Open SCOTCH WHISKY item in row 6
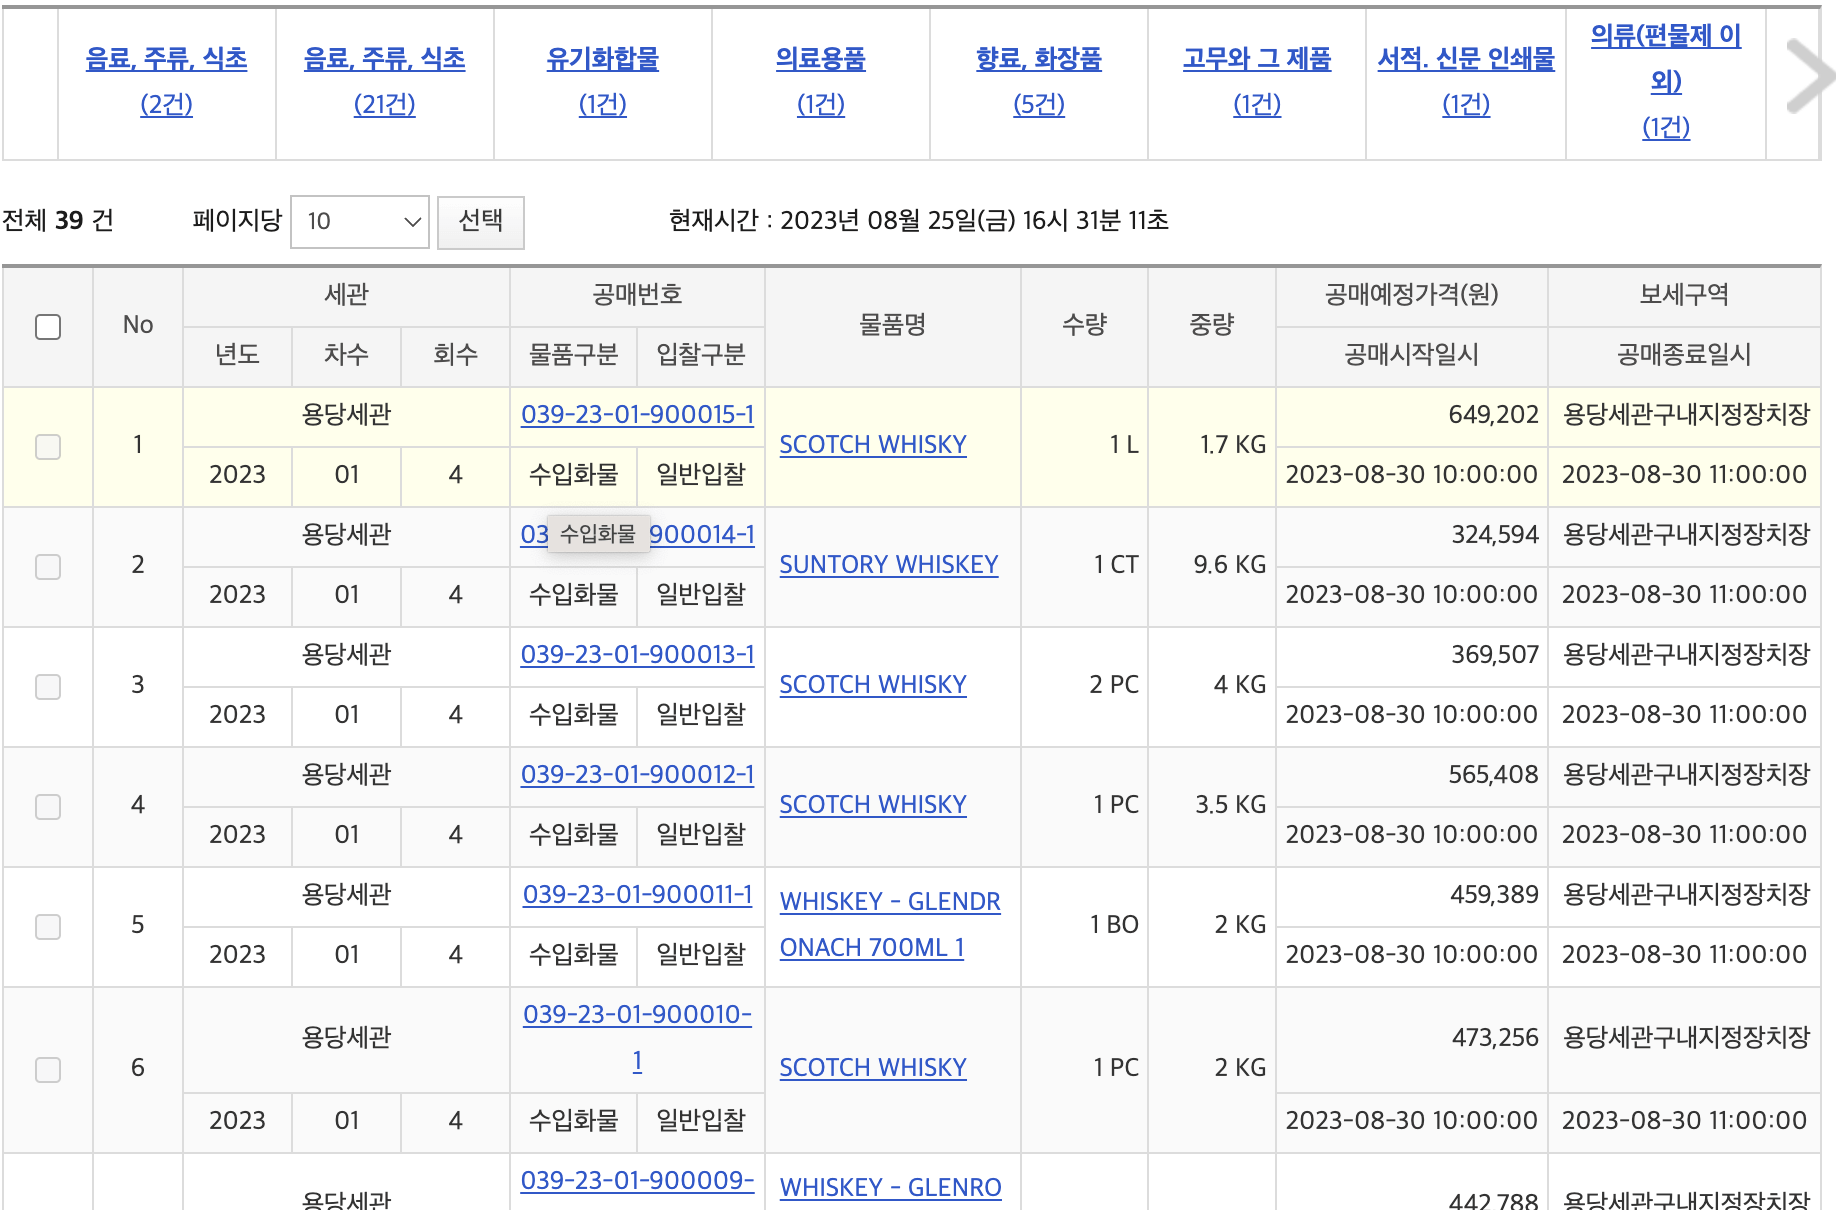1836x1210 pixels. click(873, 1068)
